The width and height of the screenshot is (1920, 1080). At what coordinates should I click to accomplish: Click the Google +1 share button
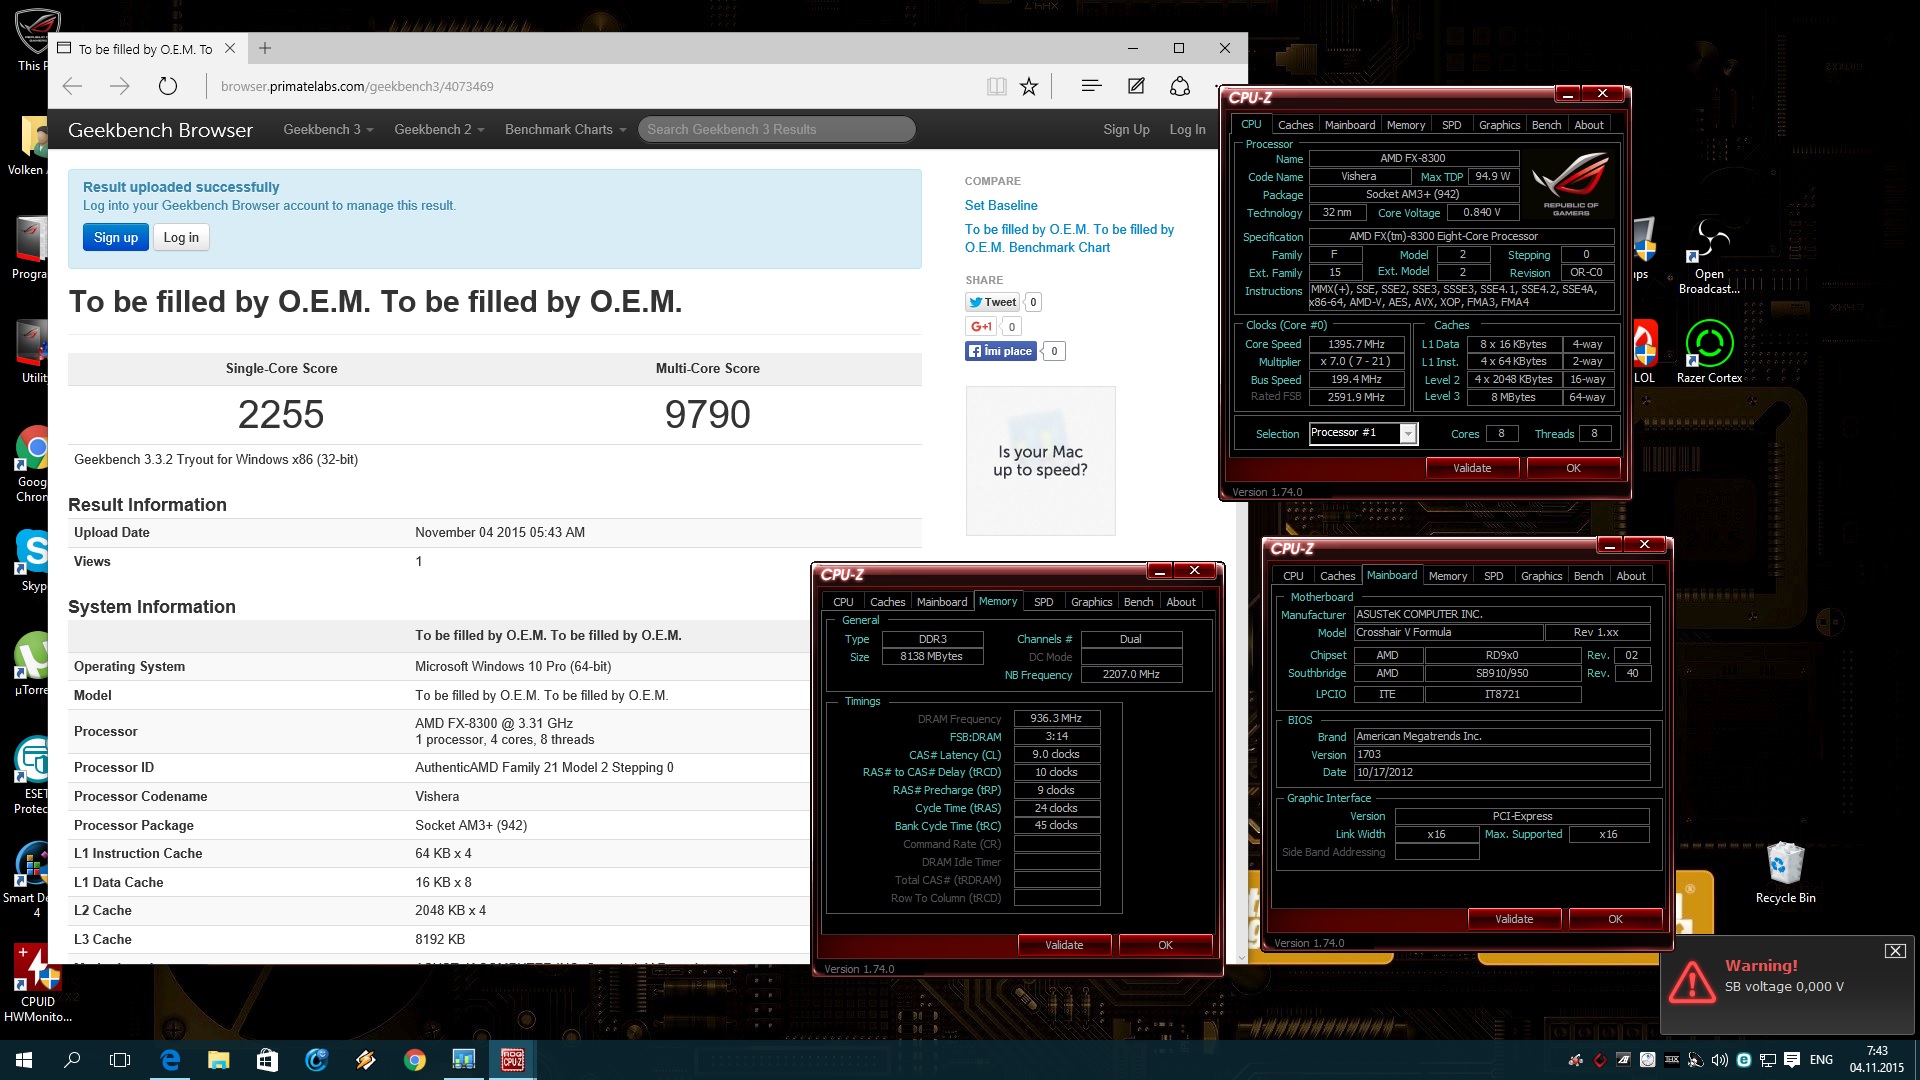(x=981, y=326)
